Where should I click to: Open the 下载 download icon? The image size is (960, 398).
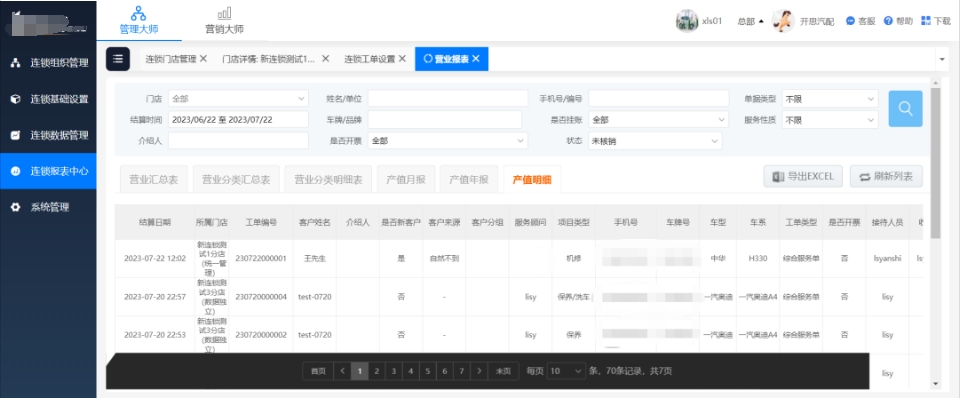(926, 21)
